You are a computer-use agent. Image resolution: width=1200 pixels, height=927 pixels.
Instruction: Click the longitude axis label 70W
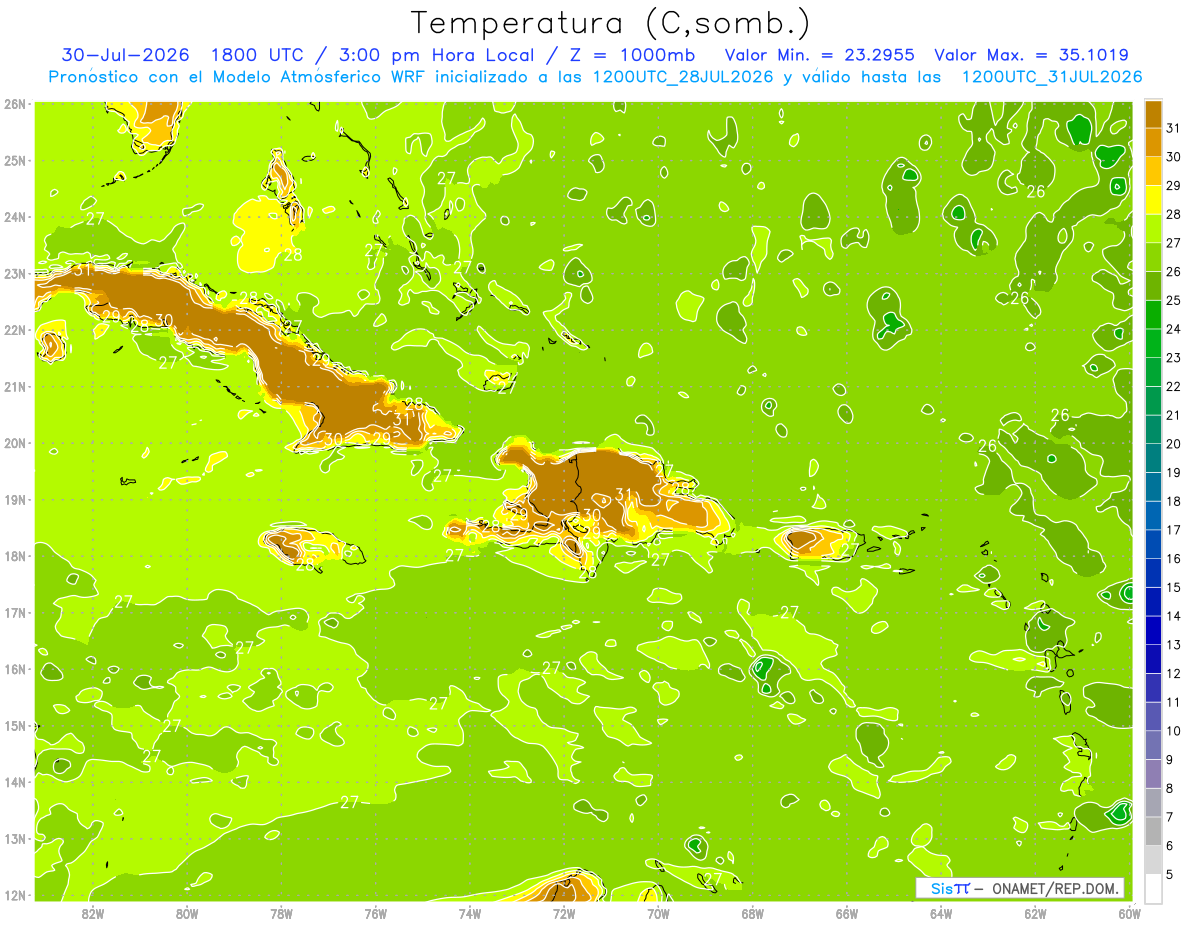pyautogui.click(x=658, y=913)
